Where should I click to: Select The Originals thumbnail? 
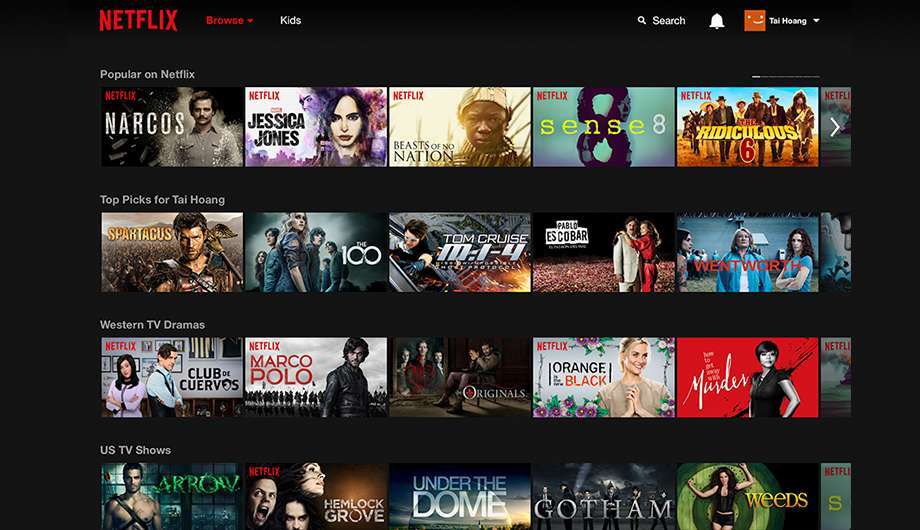coord(459,377)
